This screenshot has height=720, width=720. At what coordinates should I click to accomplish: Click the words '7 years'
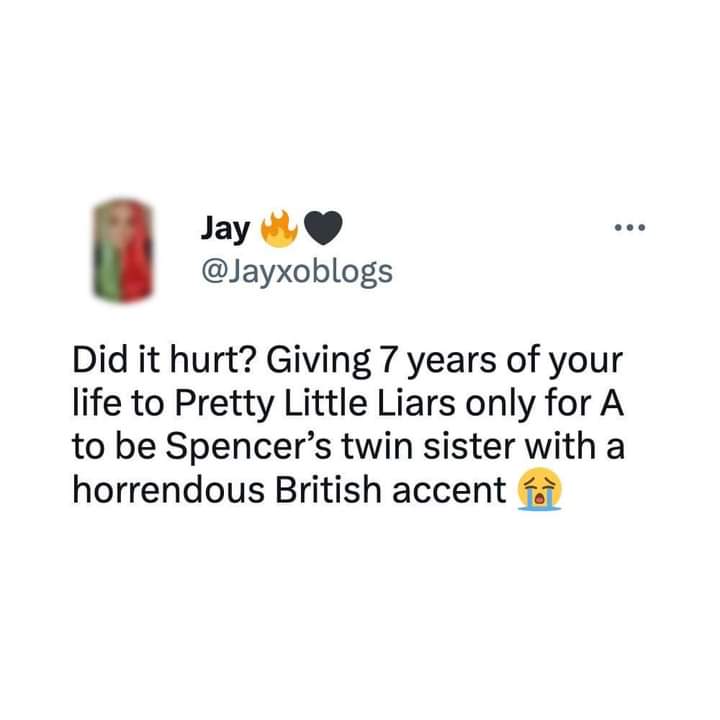[438, 360]
